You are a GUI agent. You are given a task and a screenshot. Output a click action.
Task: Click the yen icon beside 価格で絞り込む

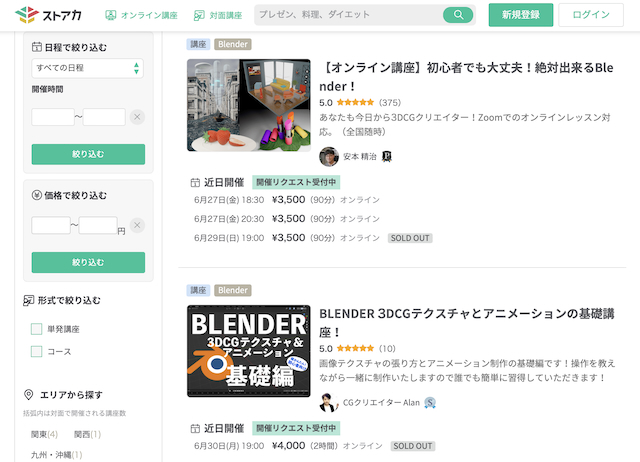tap(37, 195)
